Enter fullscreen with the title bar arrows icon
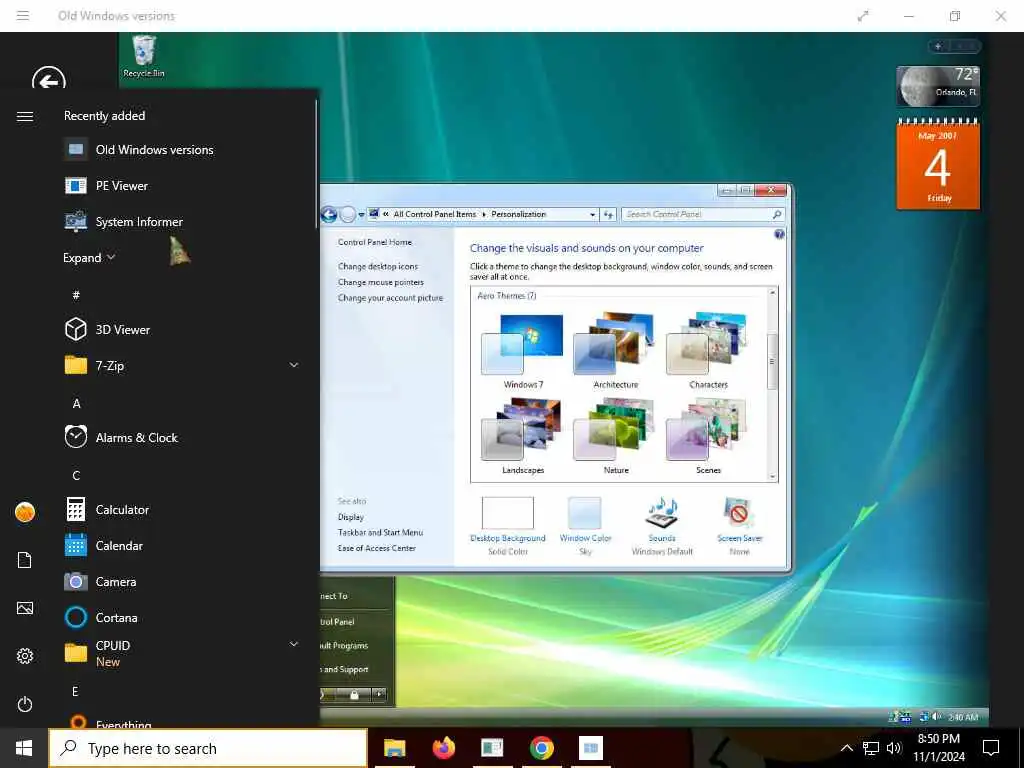 [x=863, y=16]
